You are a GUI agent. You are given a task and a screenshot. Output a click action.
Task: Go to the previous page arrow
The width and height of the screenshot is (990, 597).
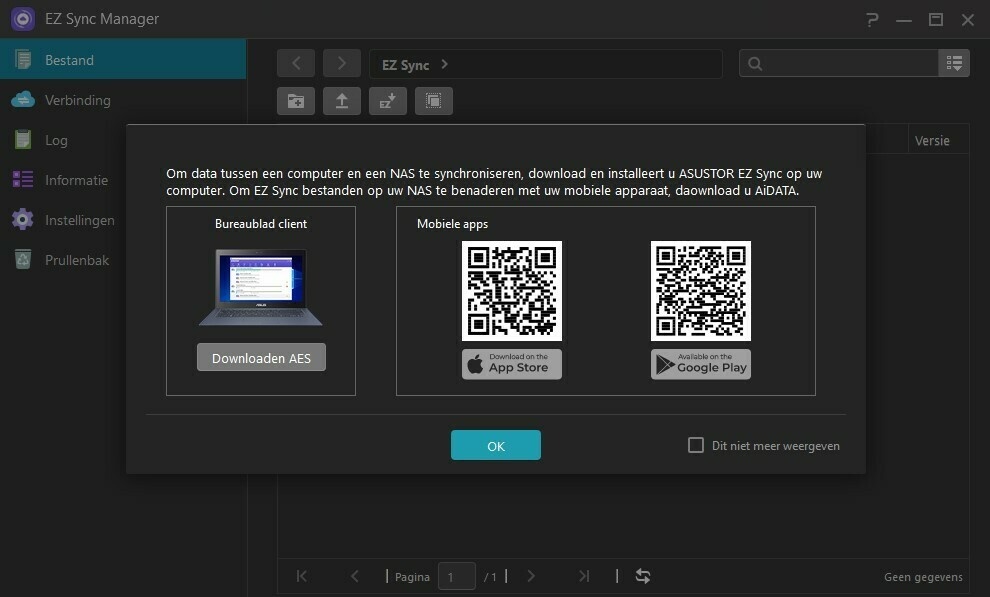coord(355,576)
